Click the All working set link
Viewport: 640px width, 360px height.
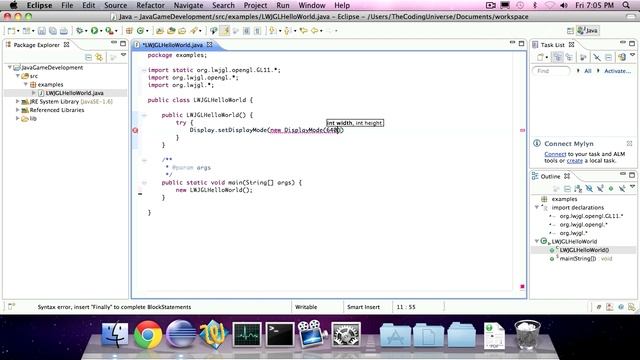tap(588, 71)
